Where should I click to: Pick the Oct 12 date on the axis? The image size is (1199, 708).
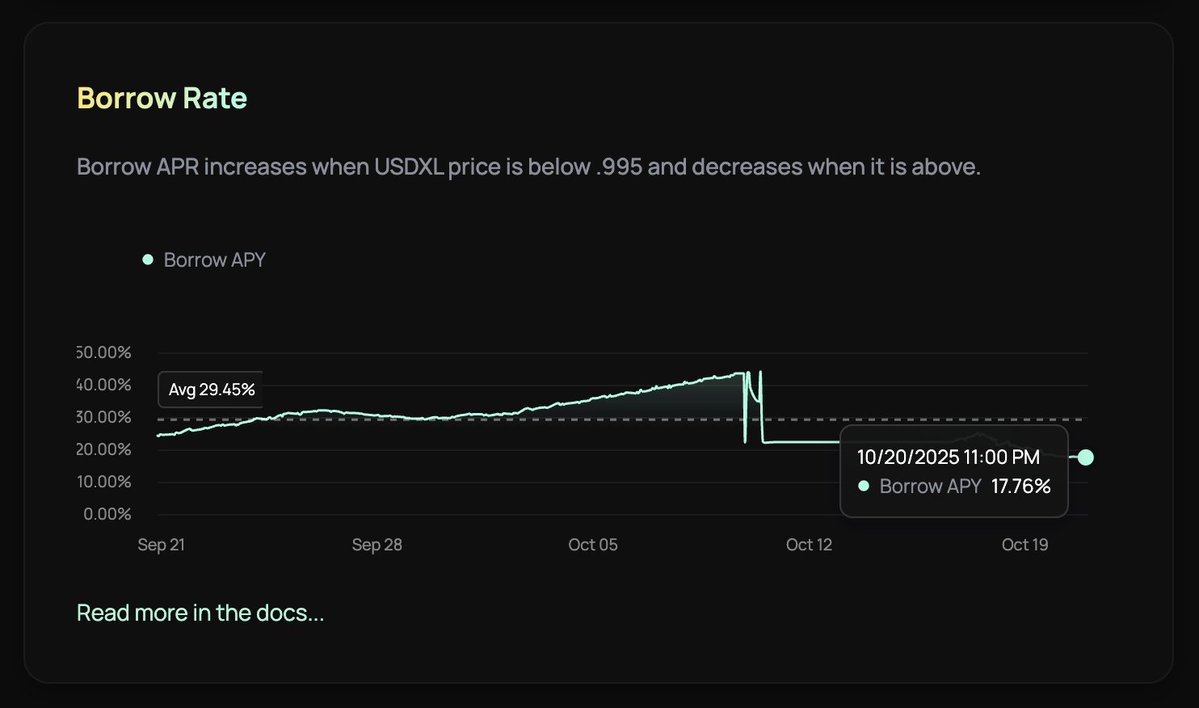coord(809,545)
